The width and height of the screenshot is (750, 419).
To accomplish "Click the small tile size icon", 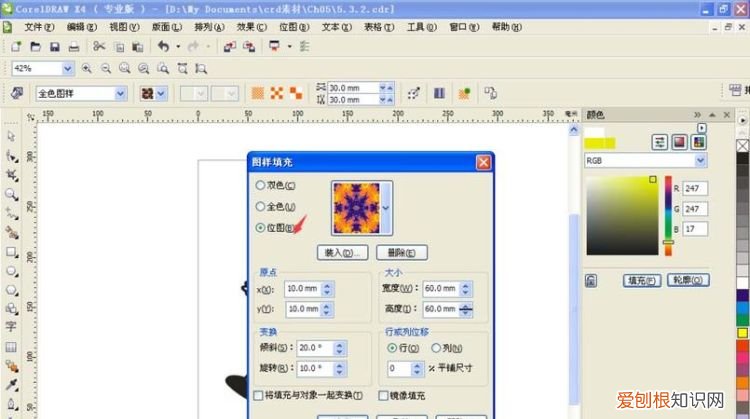I will click(x=257, y=93).
